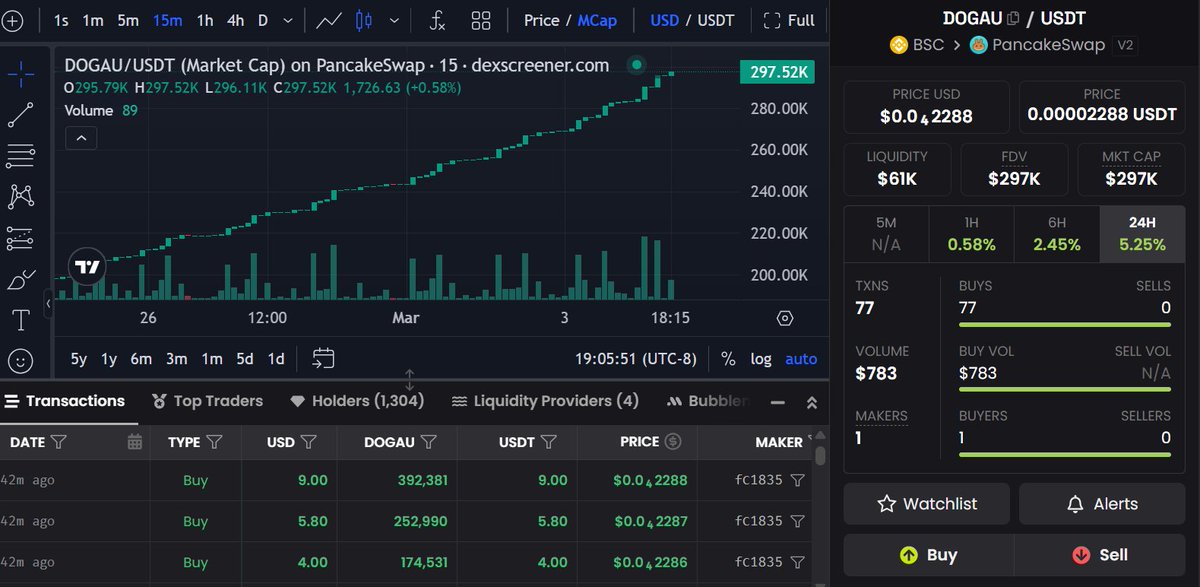Open chart style dropdown arrow

click(x=396, y=20)
